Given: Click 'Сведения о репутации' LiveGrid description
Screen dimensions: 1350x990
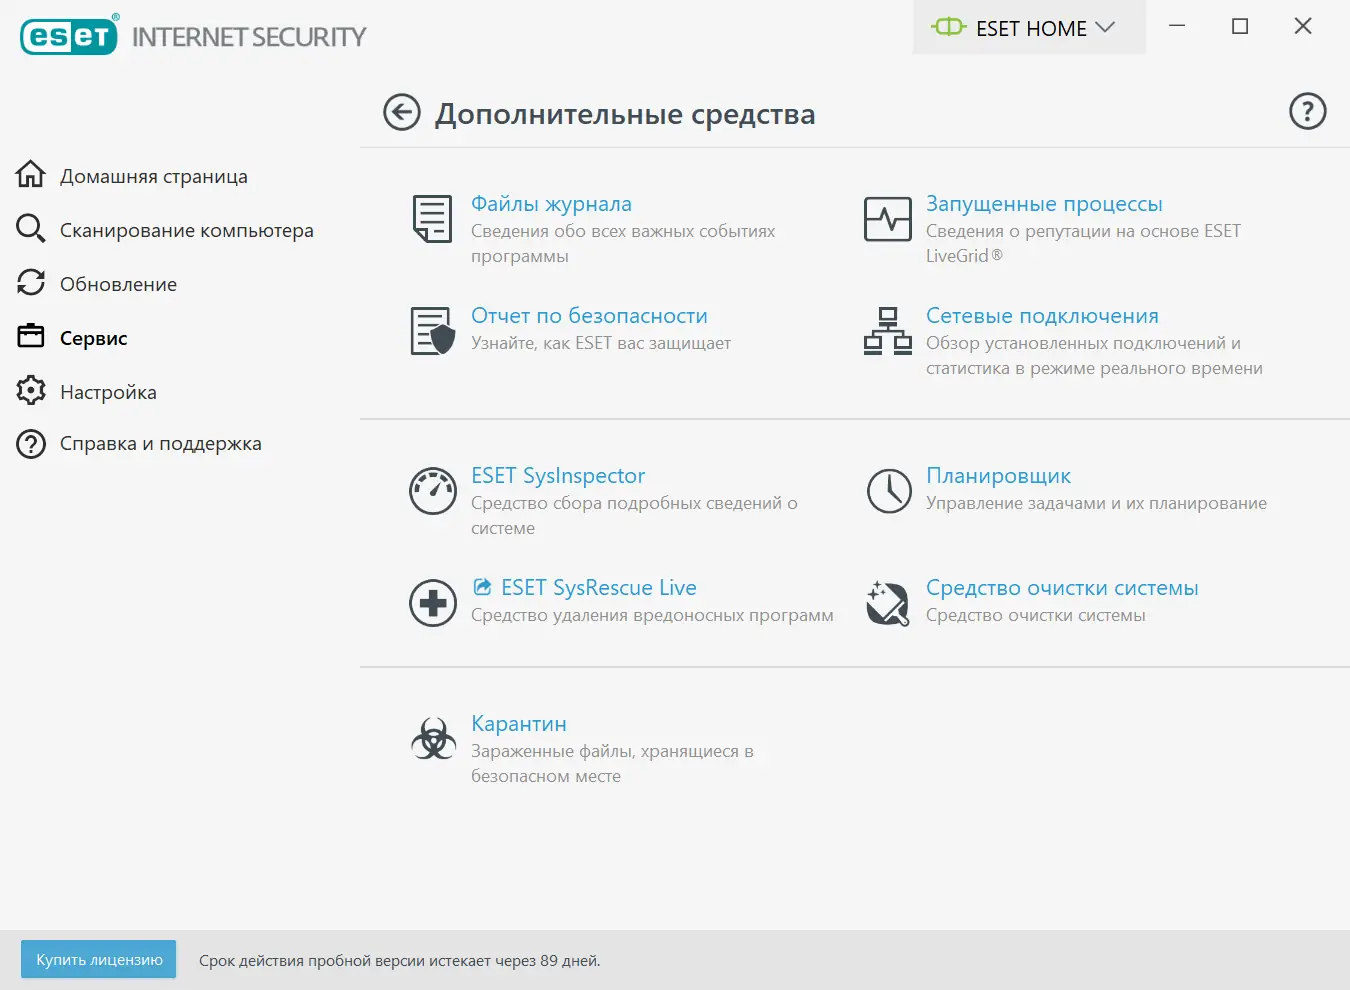Looking at the screenshot, I should click(x=1083, y=243).
